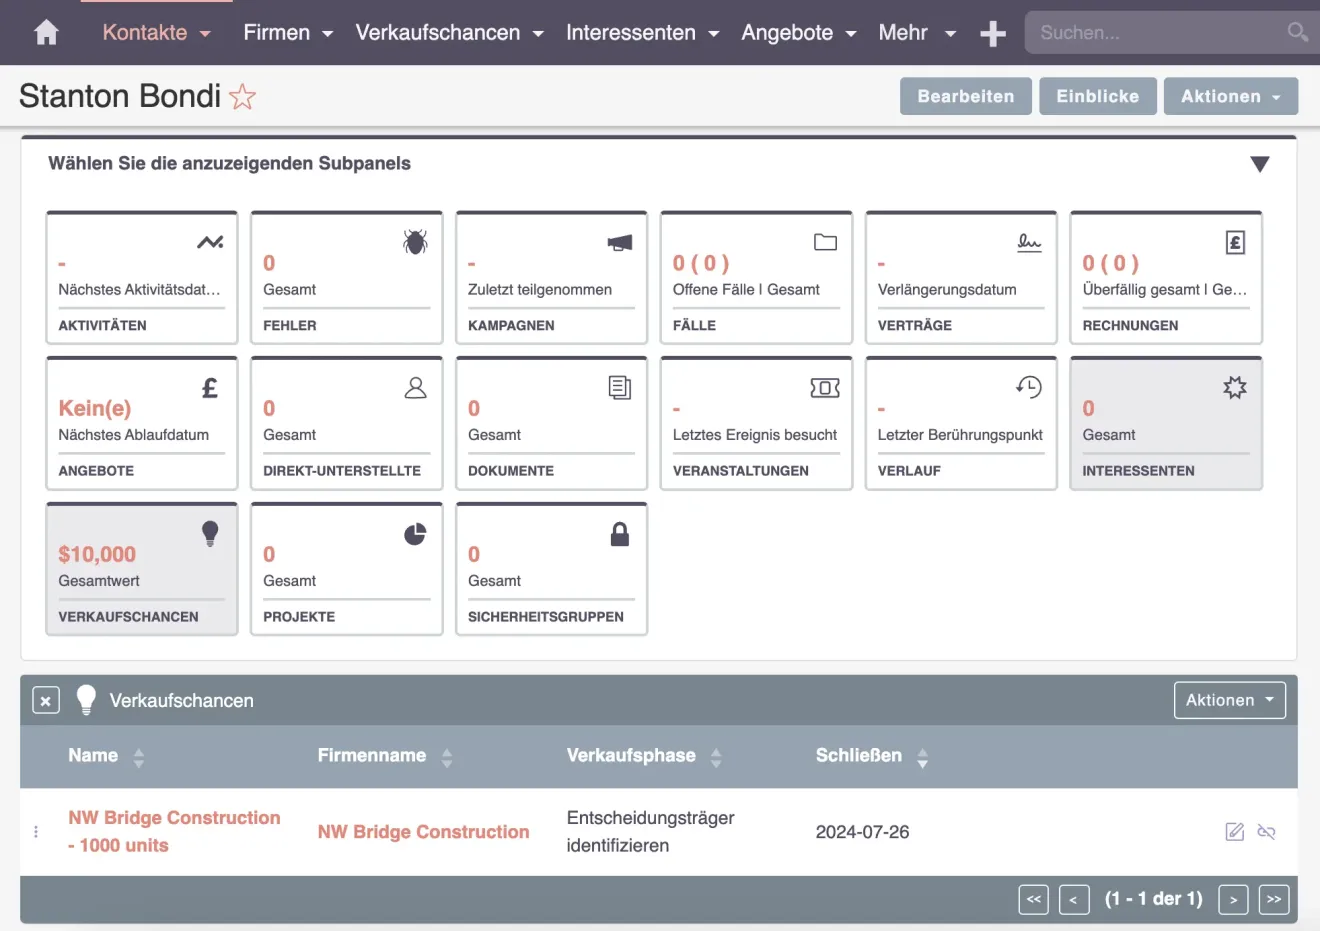This screenshot has width=1320, height=931.
Task: Click the search magnifier icon
Action: tap(1297, 32)
